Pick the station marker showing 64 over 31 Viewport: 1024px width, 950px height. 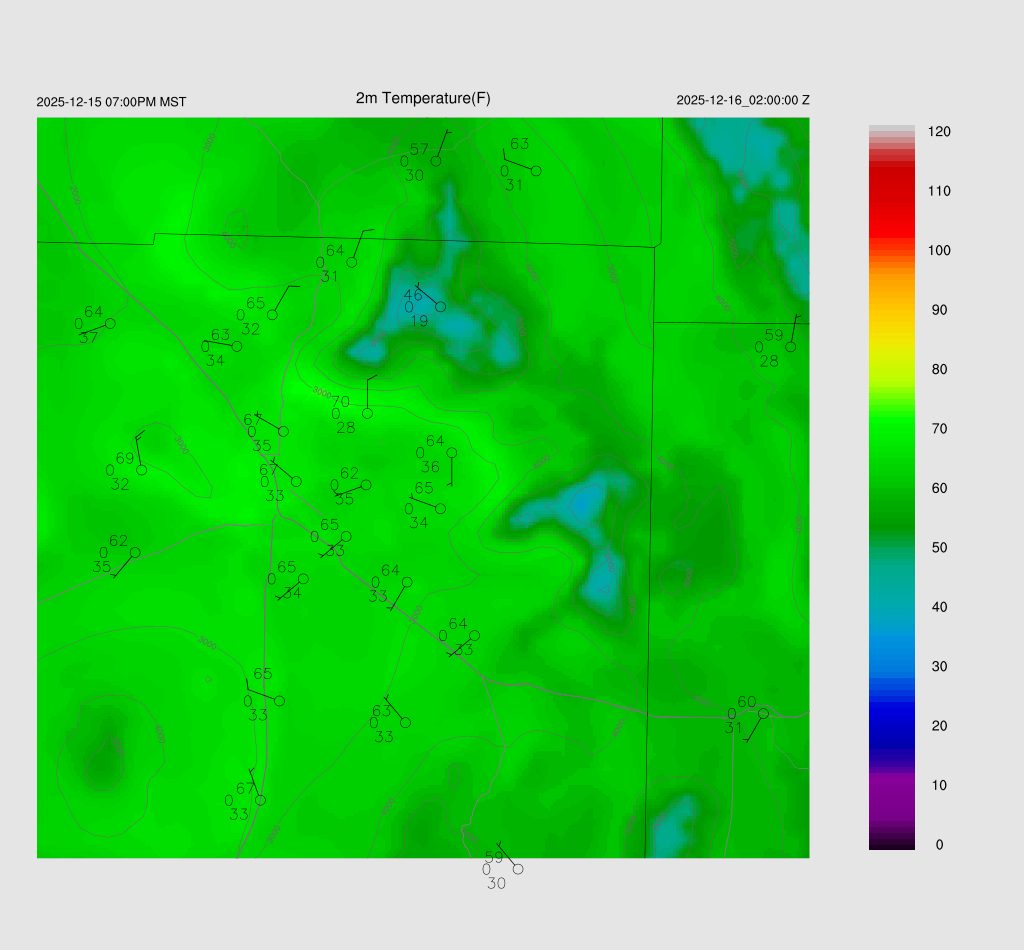point(352,262)
